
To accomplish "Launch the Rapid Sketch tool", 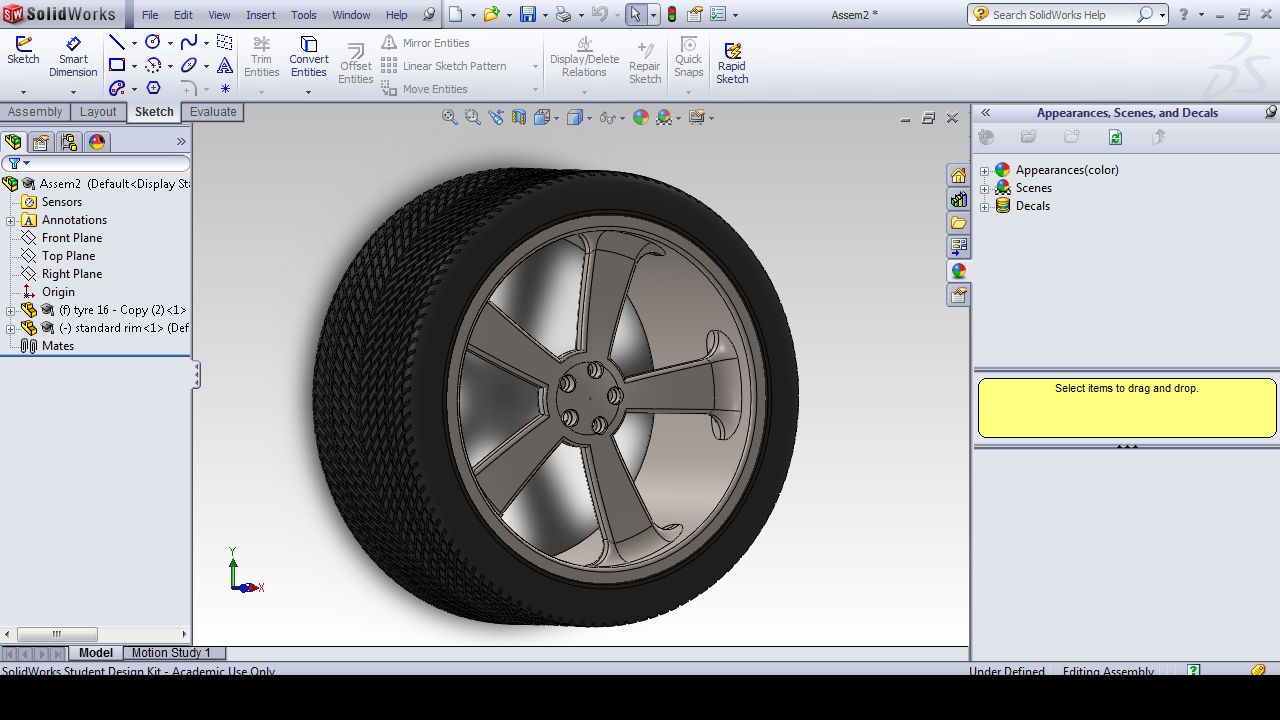I will (x=732, y=62).
